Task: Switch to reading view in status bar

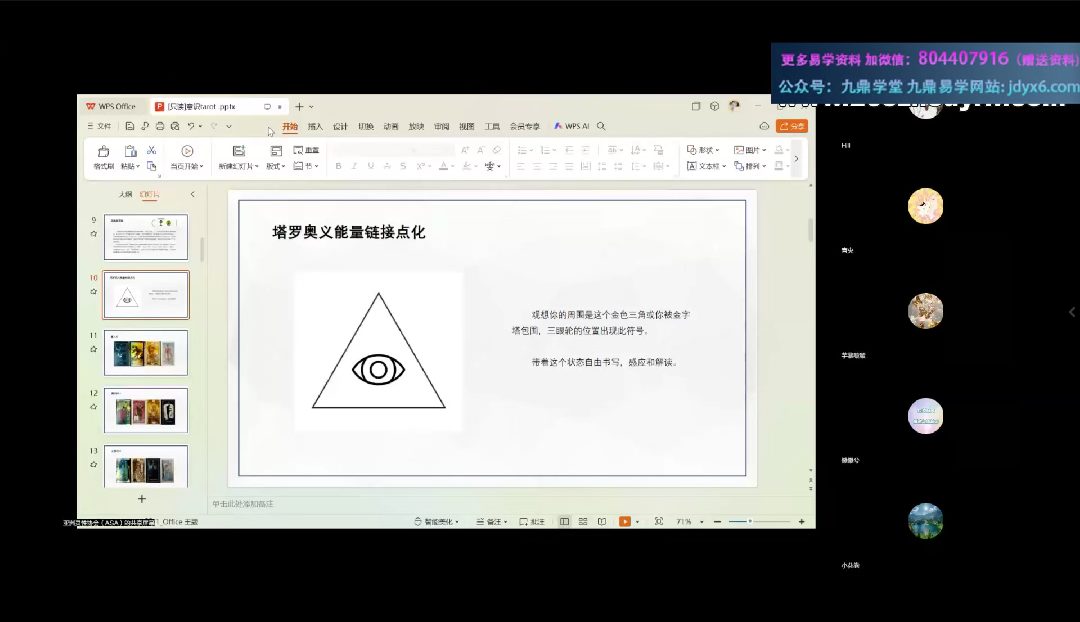Action: 601,521
